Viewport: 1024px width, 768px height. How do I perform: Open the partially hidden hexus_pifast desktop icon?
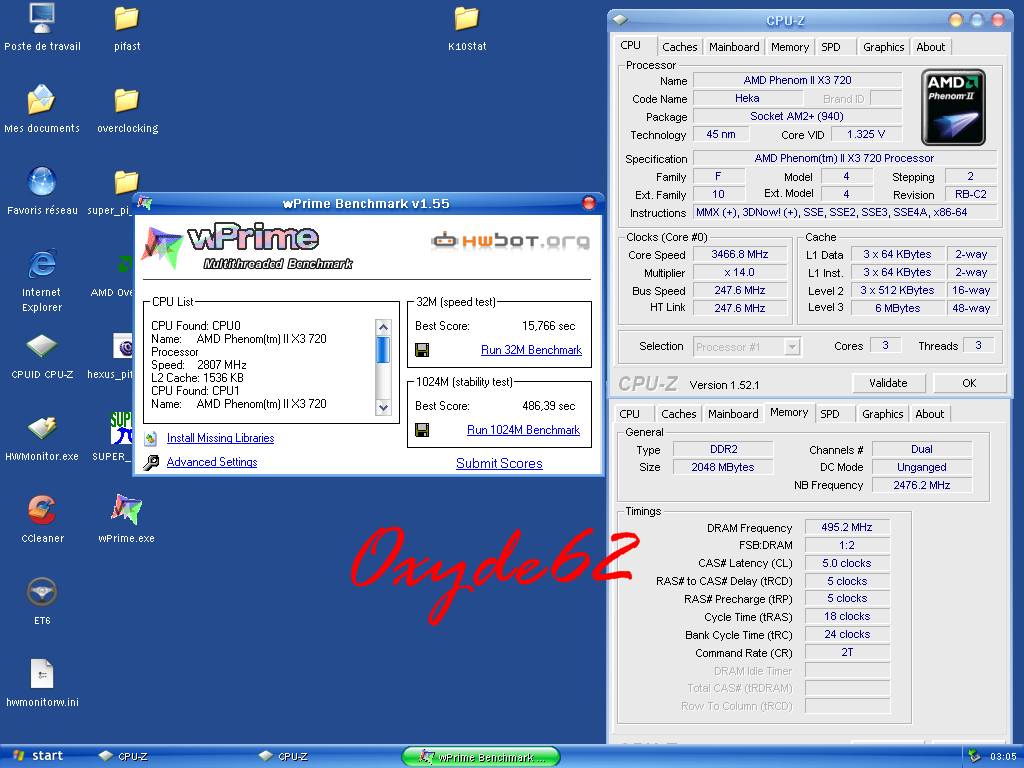coord(123,346)
